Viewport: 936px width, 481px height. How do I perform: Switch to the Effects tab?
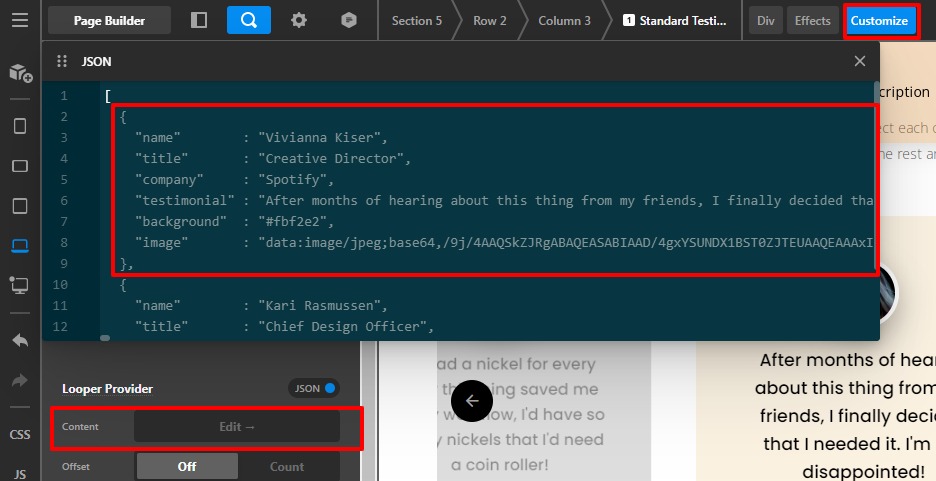[x=812, y=20]
